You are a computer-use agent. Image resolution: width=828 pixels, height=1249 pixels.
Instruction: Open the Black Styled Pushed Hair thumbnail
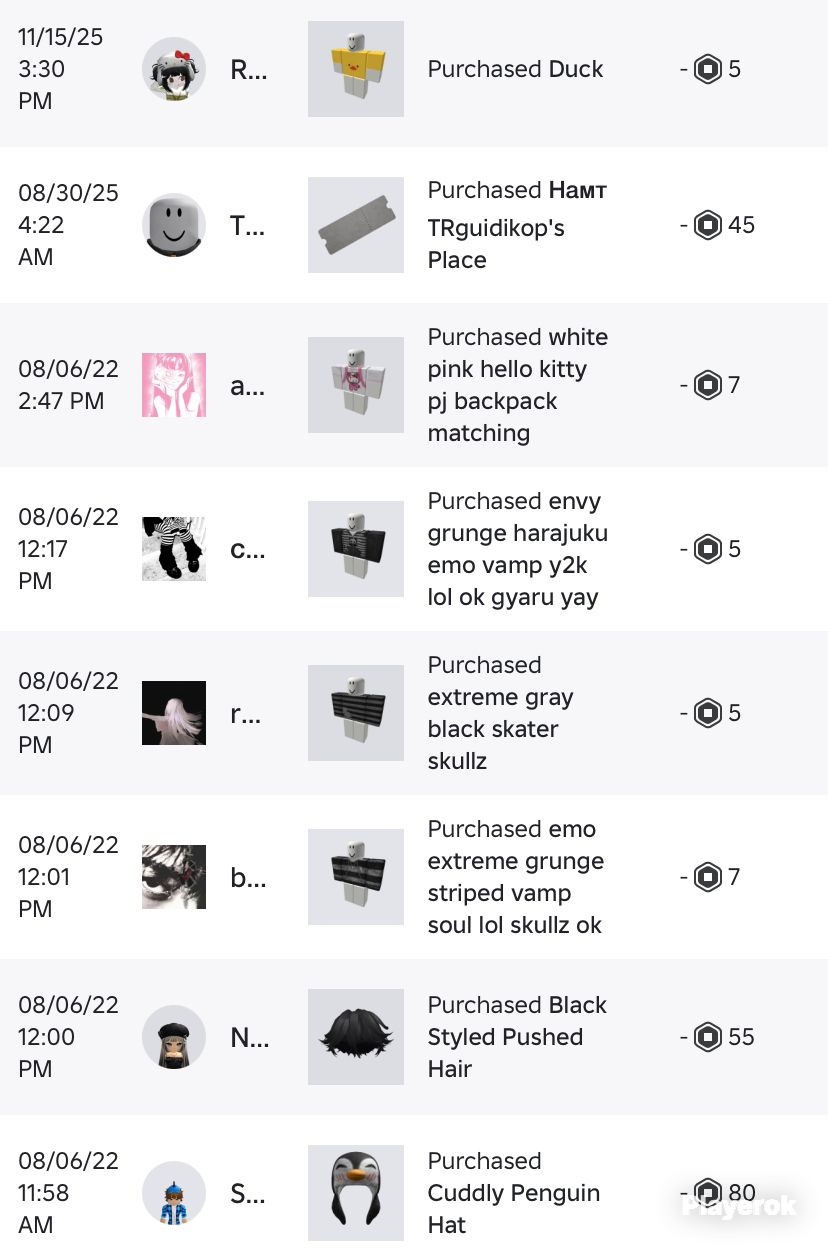(356, 1037)
